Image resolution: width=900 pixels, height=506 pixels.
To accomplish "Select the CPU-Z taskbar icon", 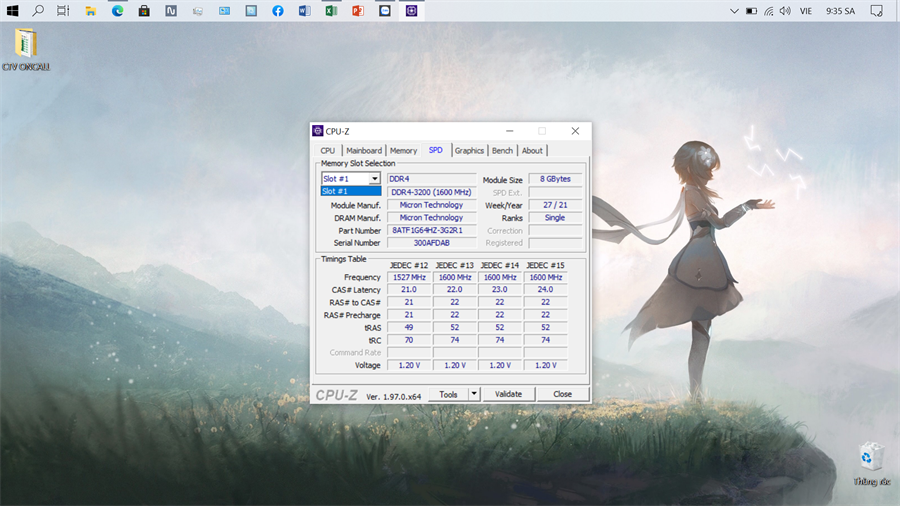I will pos(412,11).
